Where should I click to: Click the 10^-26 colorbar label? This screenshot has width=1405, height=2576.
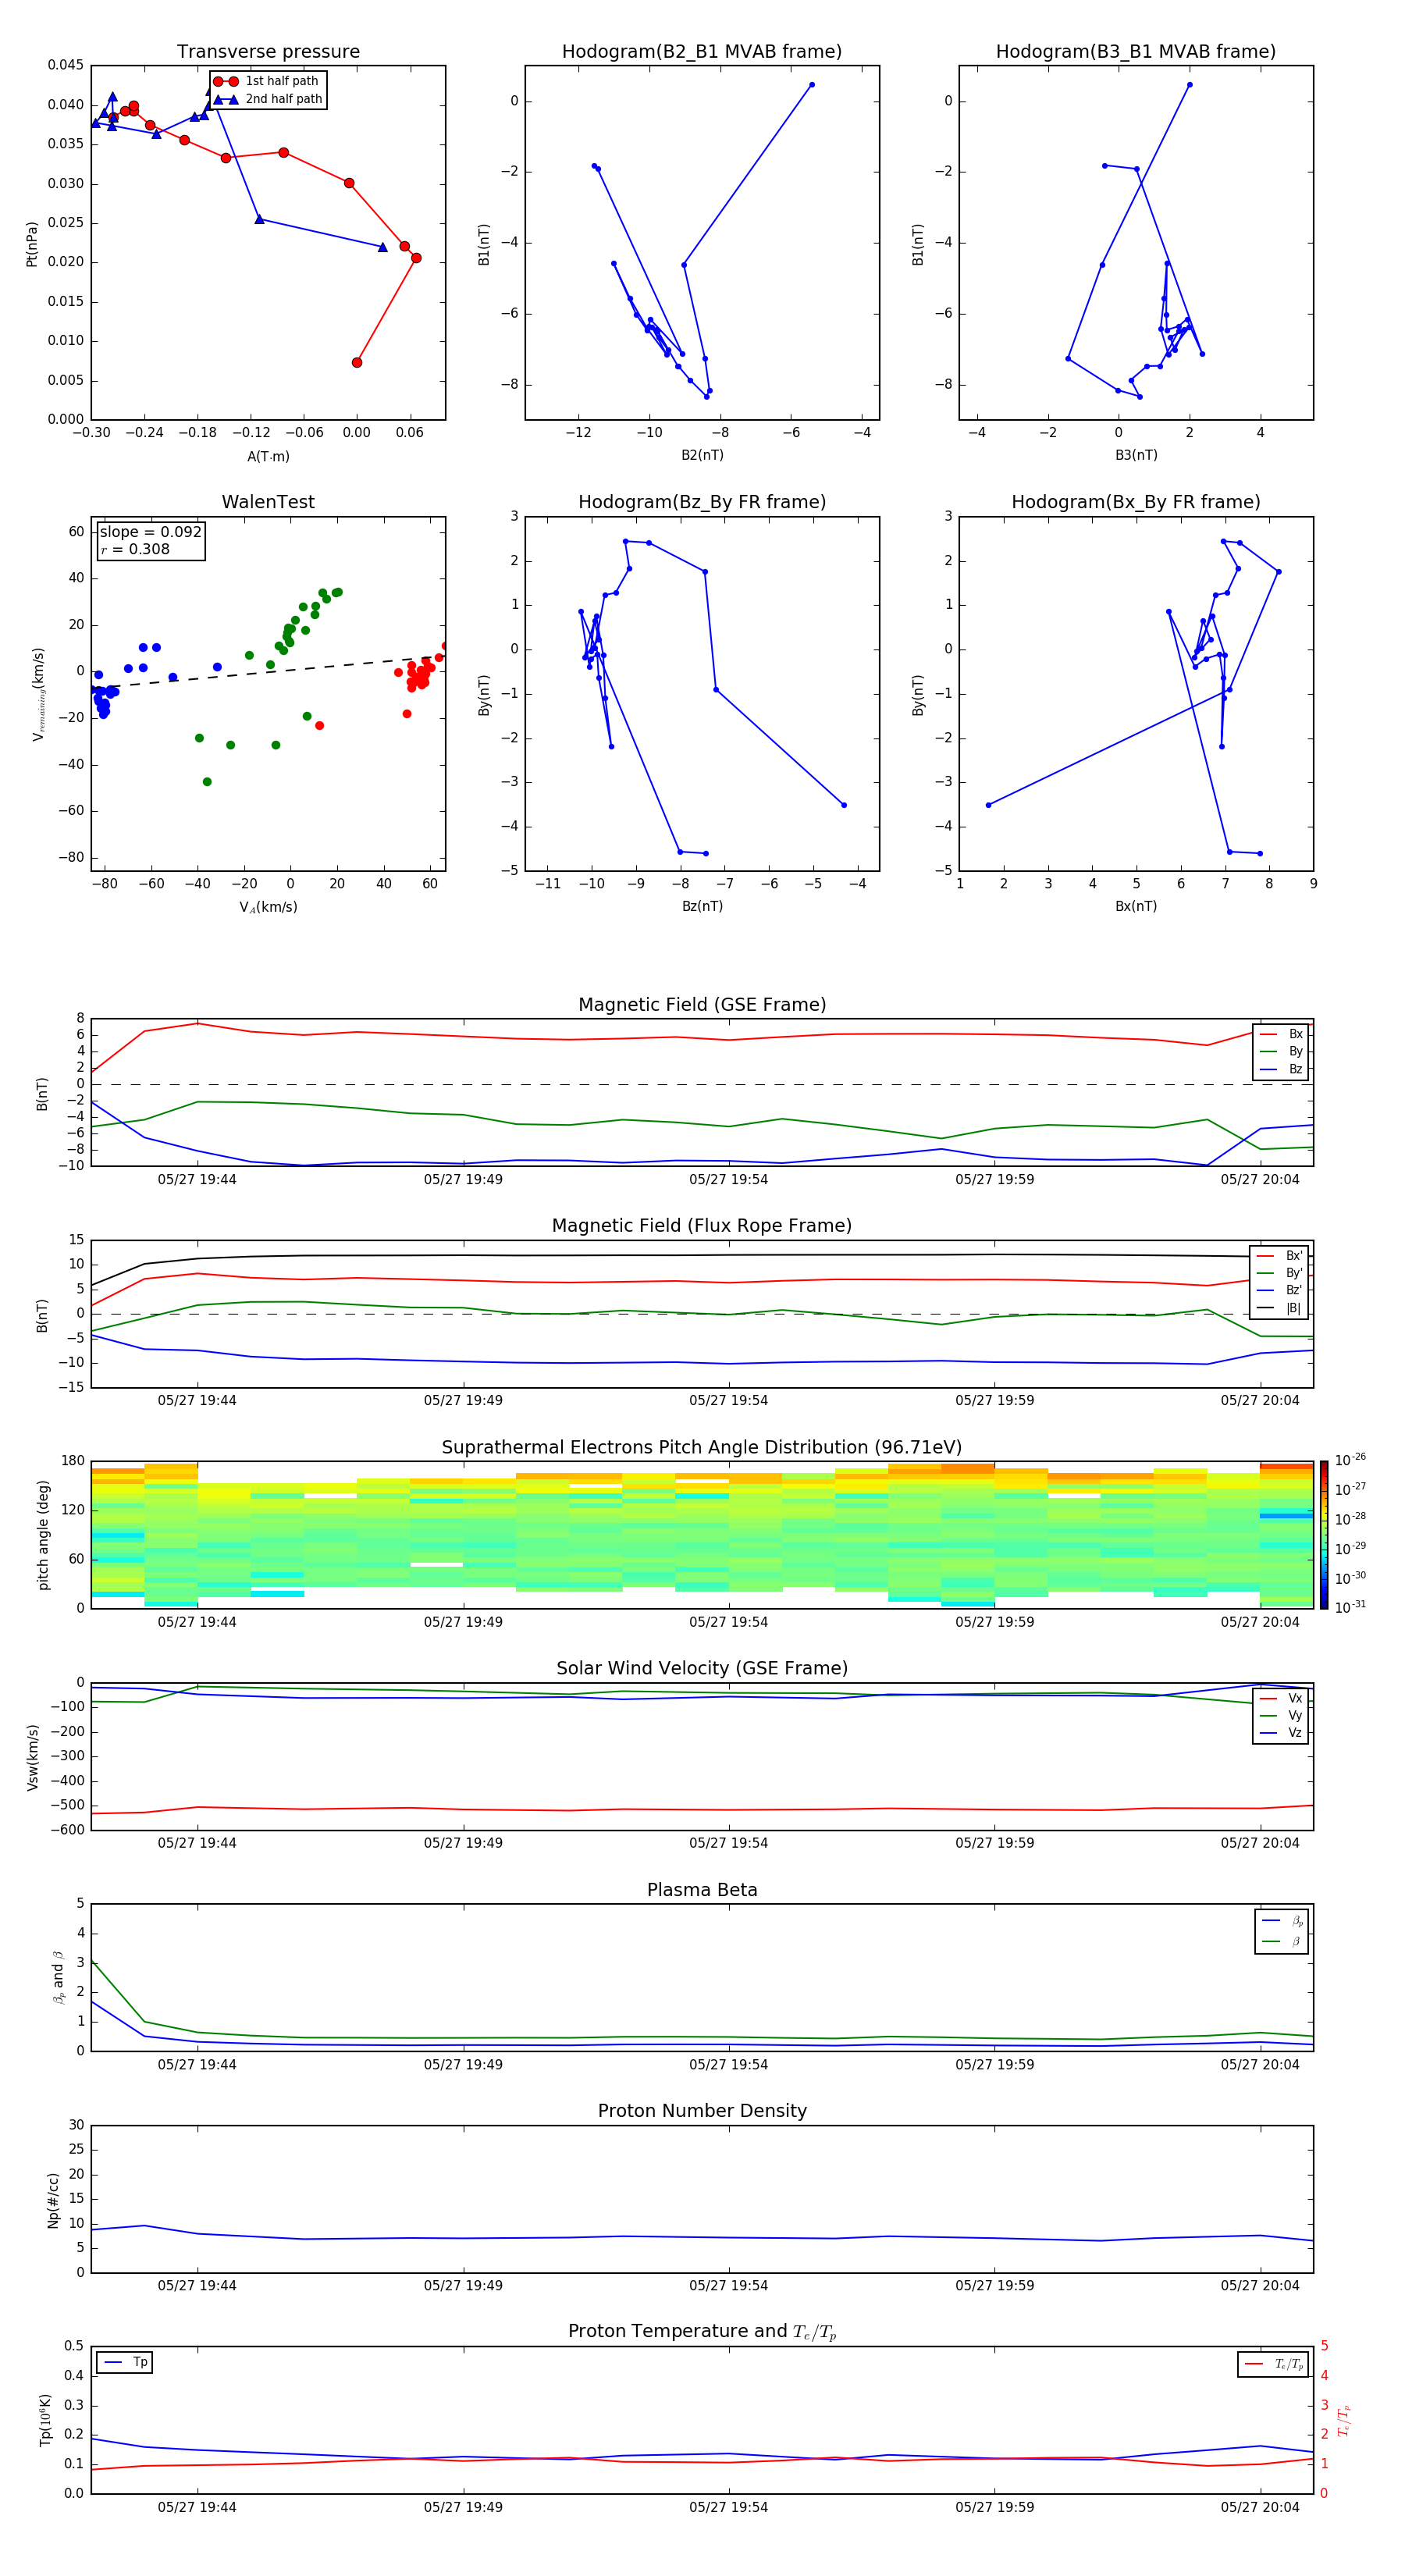tap(1350, 1460)
